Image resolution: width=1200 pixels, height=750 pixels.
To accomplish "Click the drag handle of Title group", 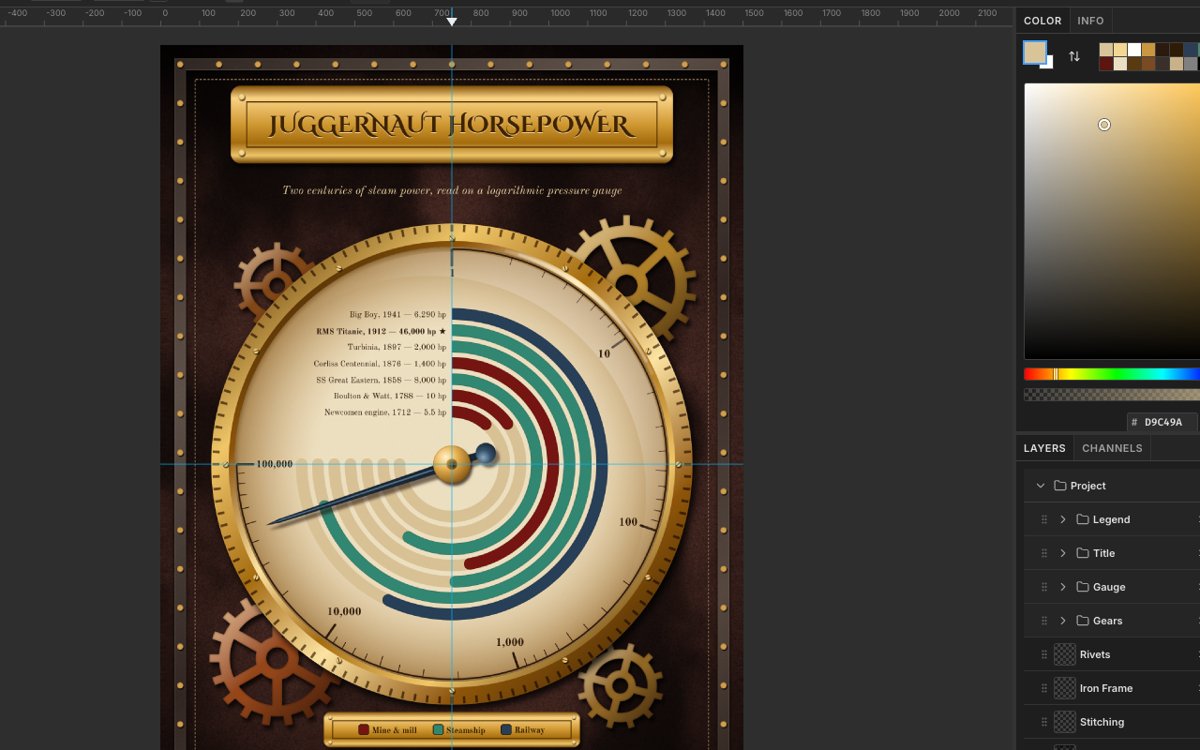I will (1044, 553).
